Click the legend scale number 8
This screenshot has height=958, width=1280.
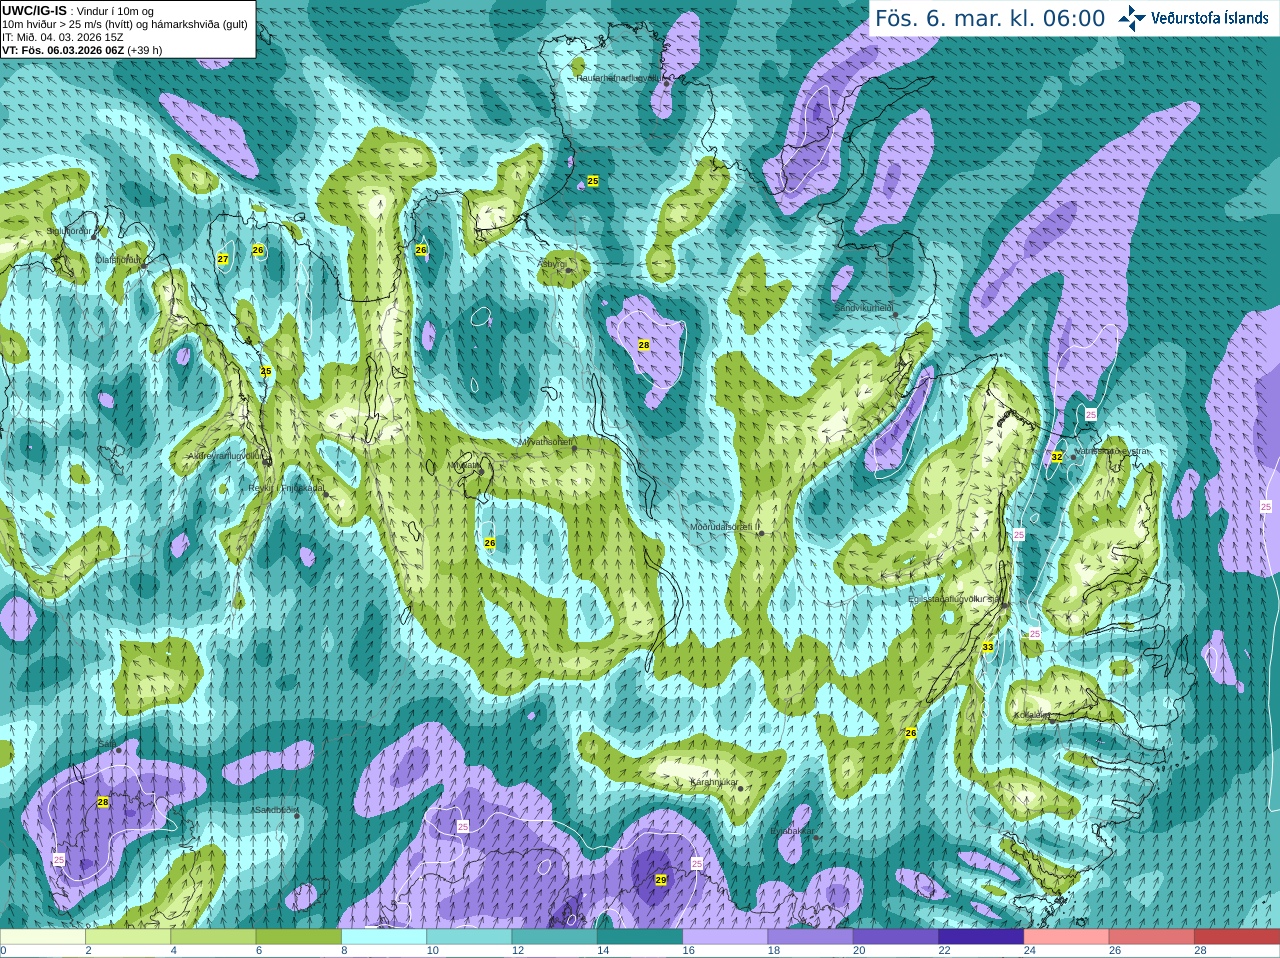344,951
